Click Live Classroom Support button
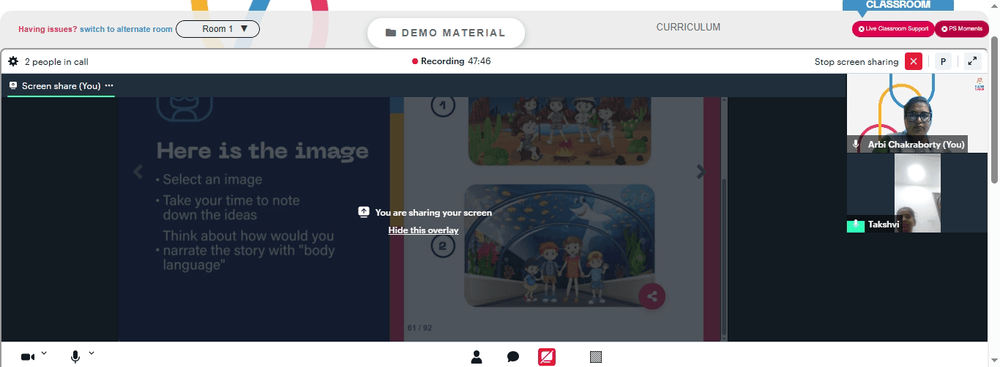 click(893, 29)
